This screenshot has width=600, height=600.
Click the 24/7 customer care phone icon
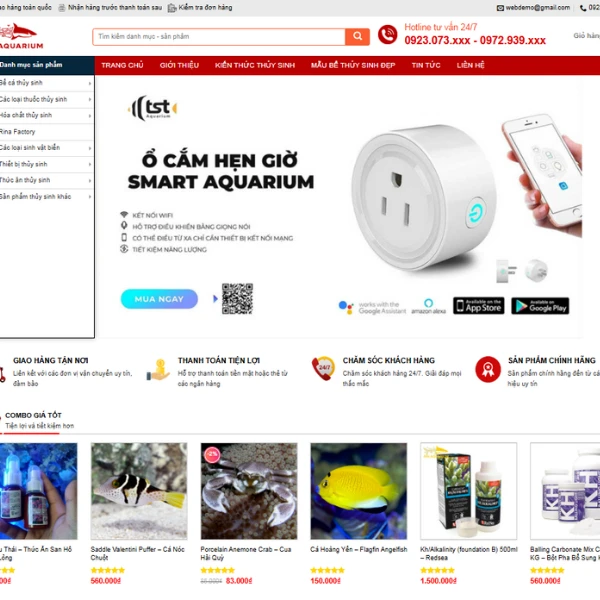(323, 369)
